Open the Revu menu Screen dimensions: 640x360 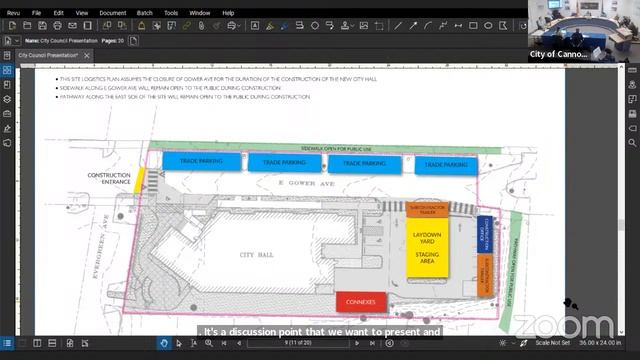pos(13,13)
